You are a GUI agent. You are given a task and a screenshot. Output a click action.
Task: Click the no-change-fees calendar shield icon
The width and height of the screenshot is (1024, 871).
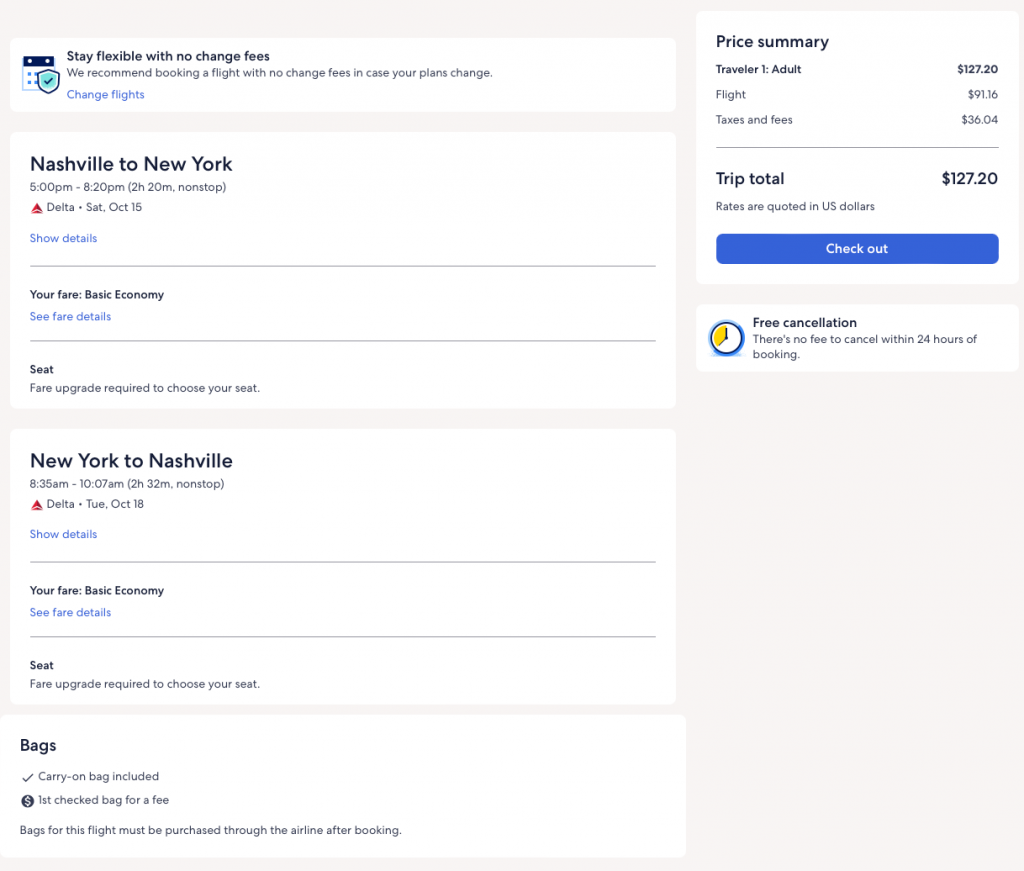pyautogui.click(x=41, y=74)
